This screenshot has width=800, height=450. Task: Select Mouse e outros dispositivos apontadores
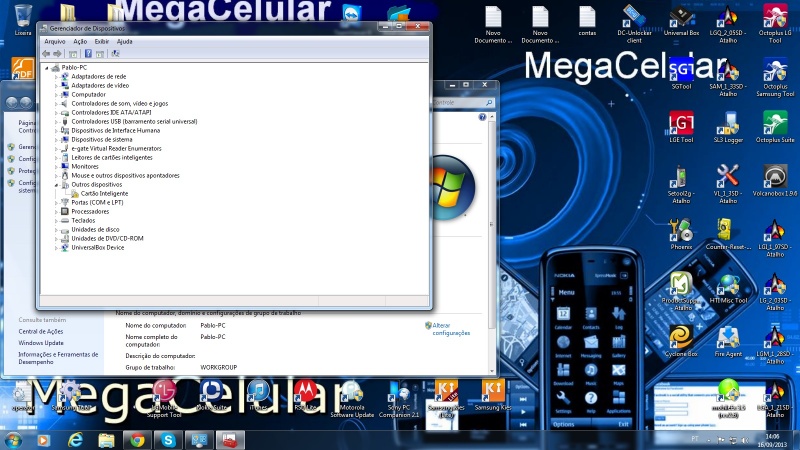(125, 176)
